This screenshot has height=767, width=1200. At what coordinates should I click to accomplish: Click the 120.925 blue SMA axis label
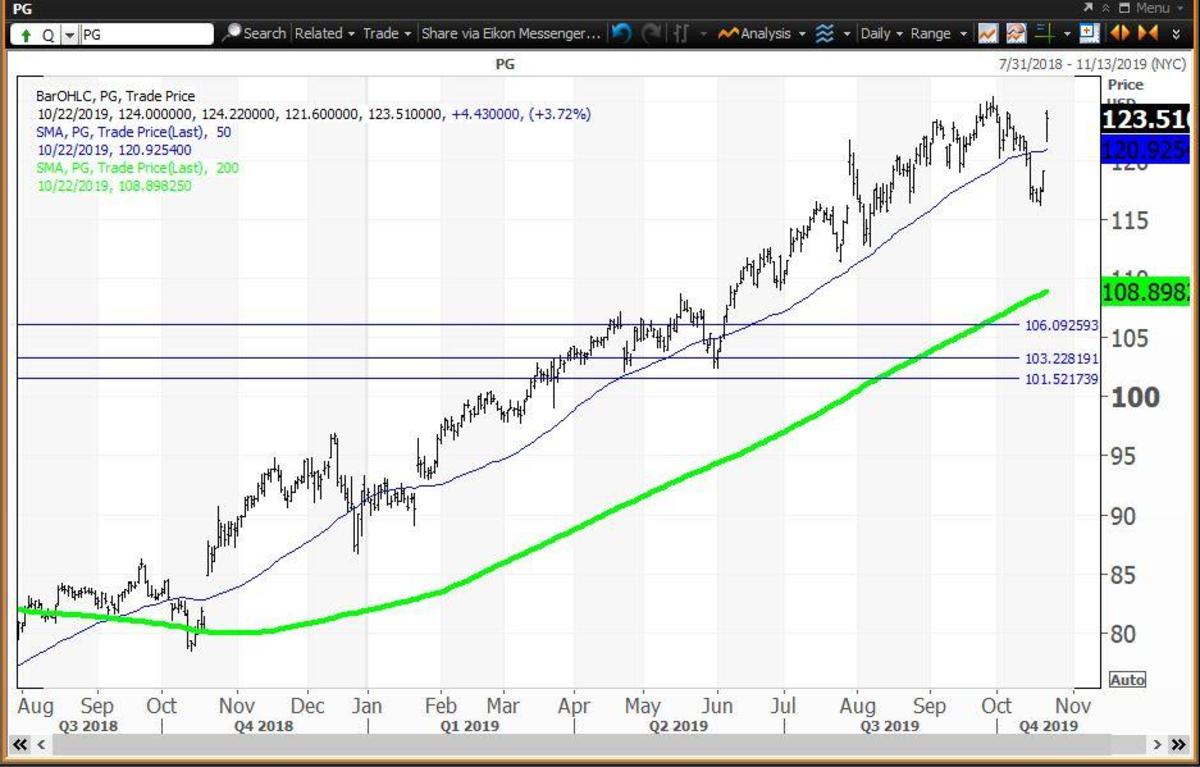pos(1146,151)
